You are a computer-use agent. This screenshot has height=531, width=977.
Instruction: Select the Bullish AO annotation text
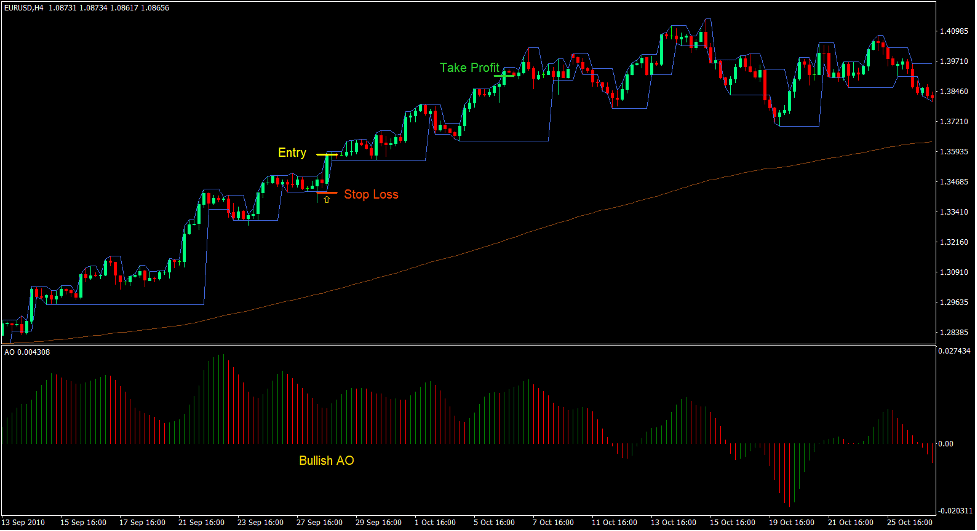tap(326, 461)
